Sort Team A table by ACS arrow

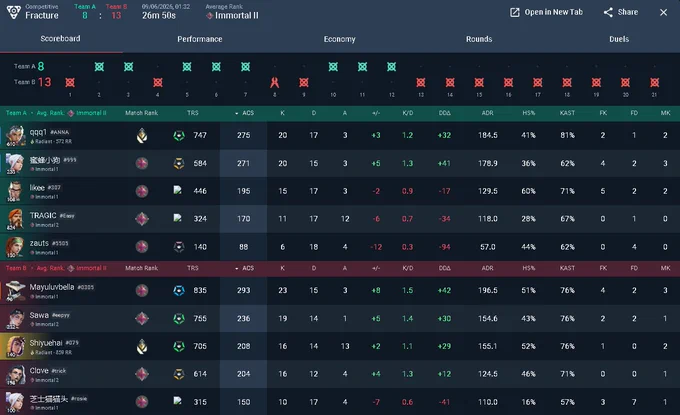pyautogui.click(x=236, y=113)
